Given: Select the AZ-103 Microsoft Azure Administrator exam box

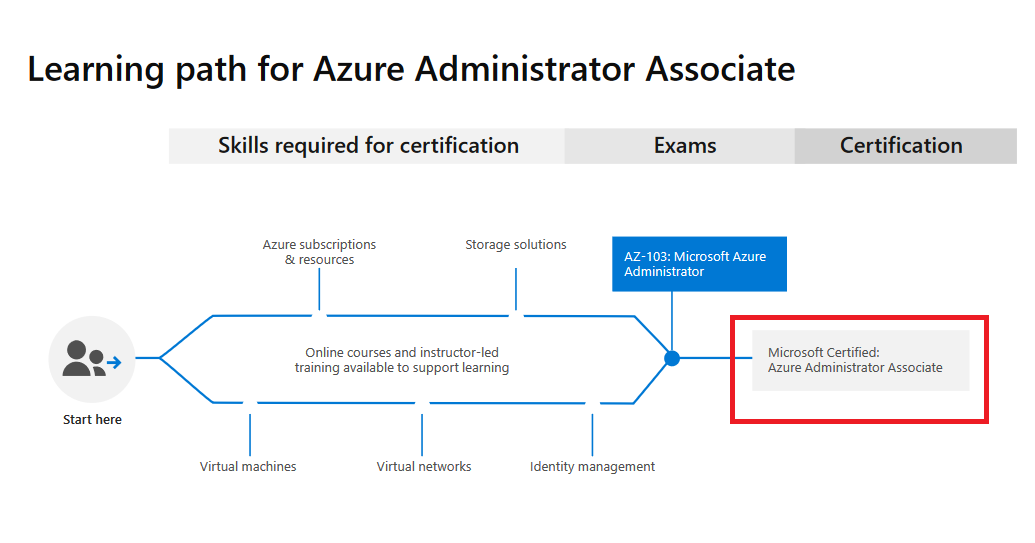Looking at the screenshot, I should [699, 264].
